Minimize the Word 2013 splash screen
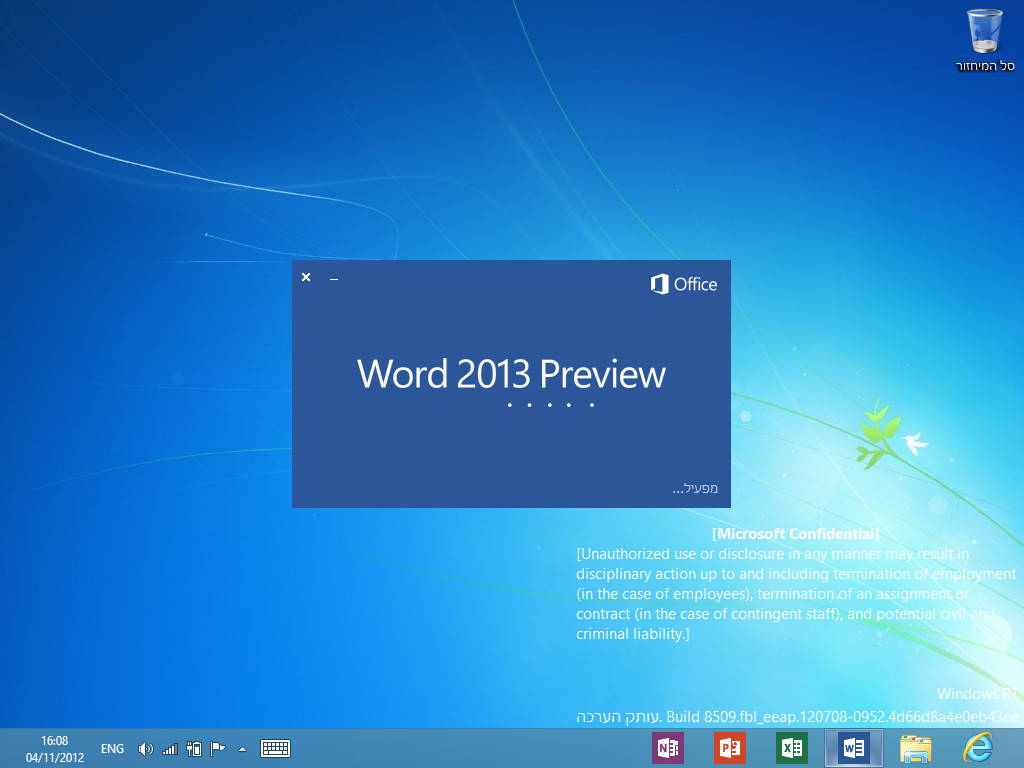The height and width of the screenshot is (768, 1024). click(x=334, y=278)
